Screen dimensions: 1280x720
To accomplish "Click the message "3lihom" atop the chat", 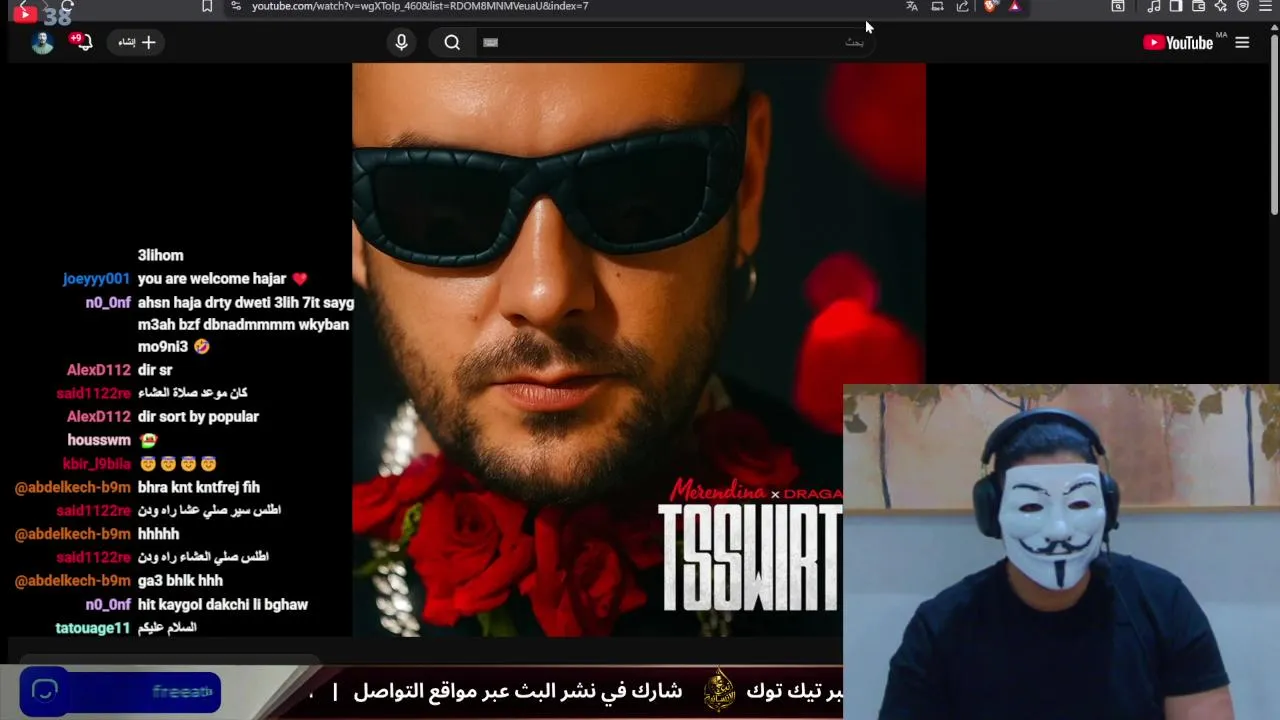I will coord(160,255).
